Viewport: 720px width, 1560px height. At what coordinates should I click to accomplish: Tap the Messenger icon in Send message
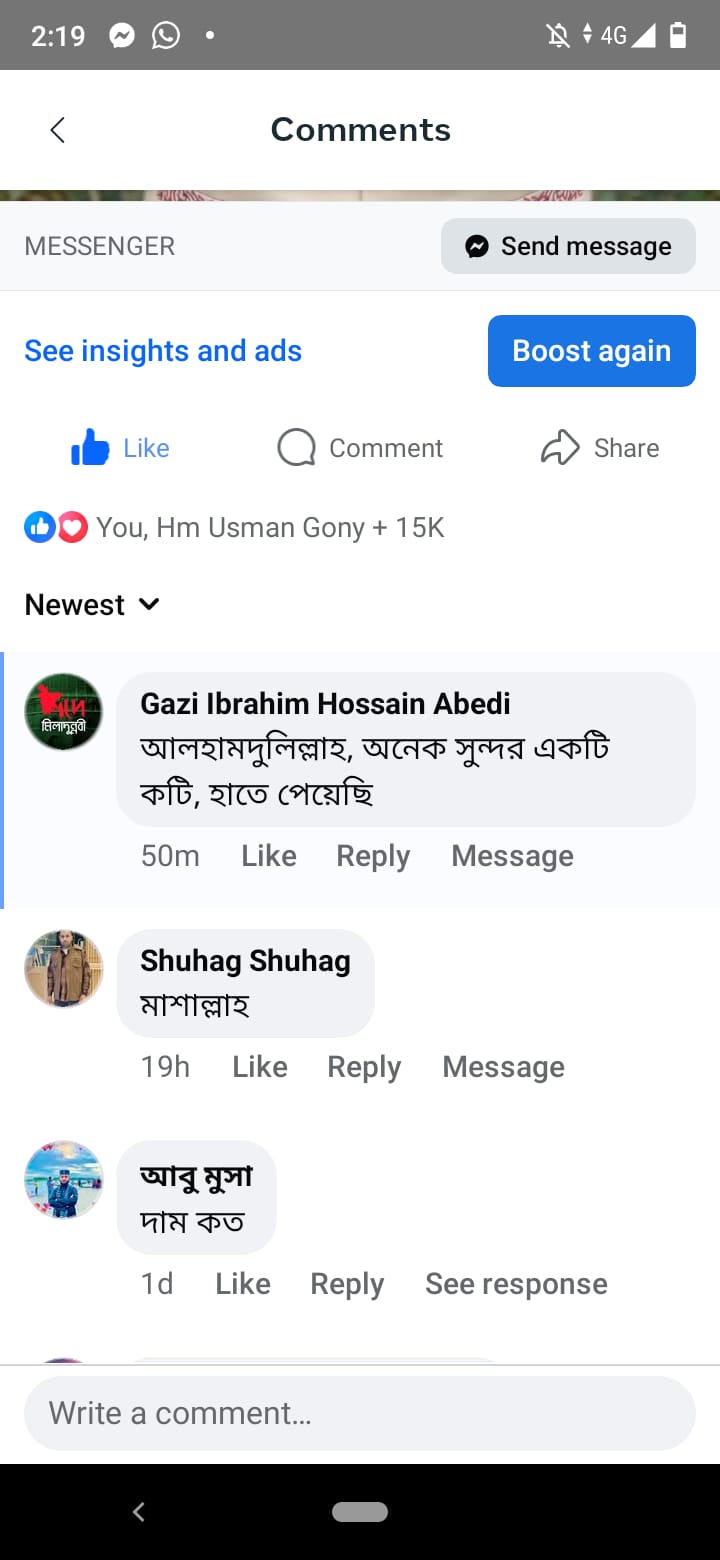(x=477, y=246)
